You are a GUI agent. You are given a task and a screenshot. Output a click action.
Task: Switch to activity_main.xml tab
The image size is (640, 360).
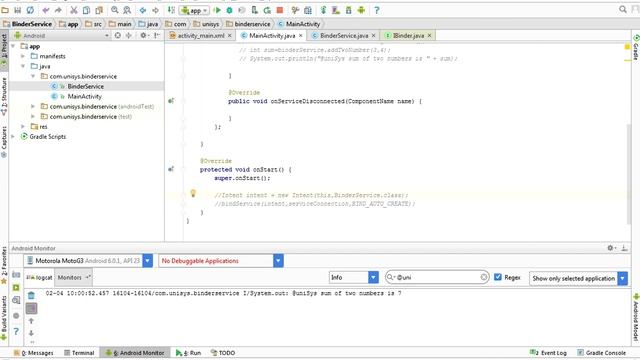coord(201,36)
